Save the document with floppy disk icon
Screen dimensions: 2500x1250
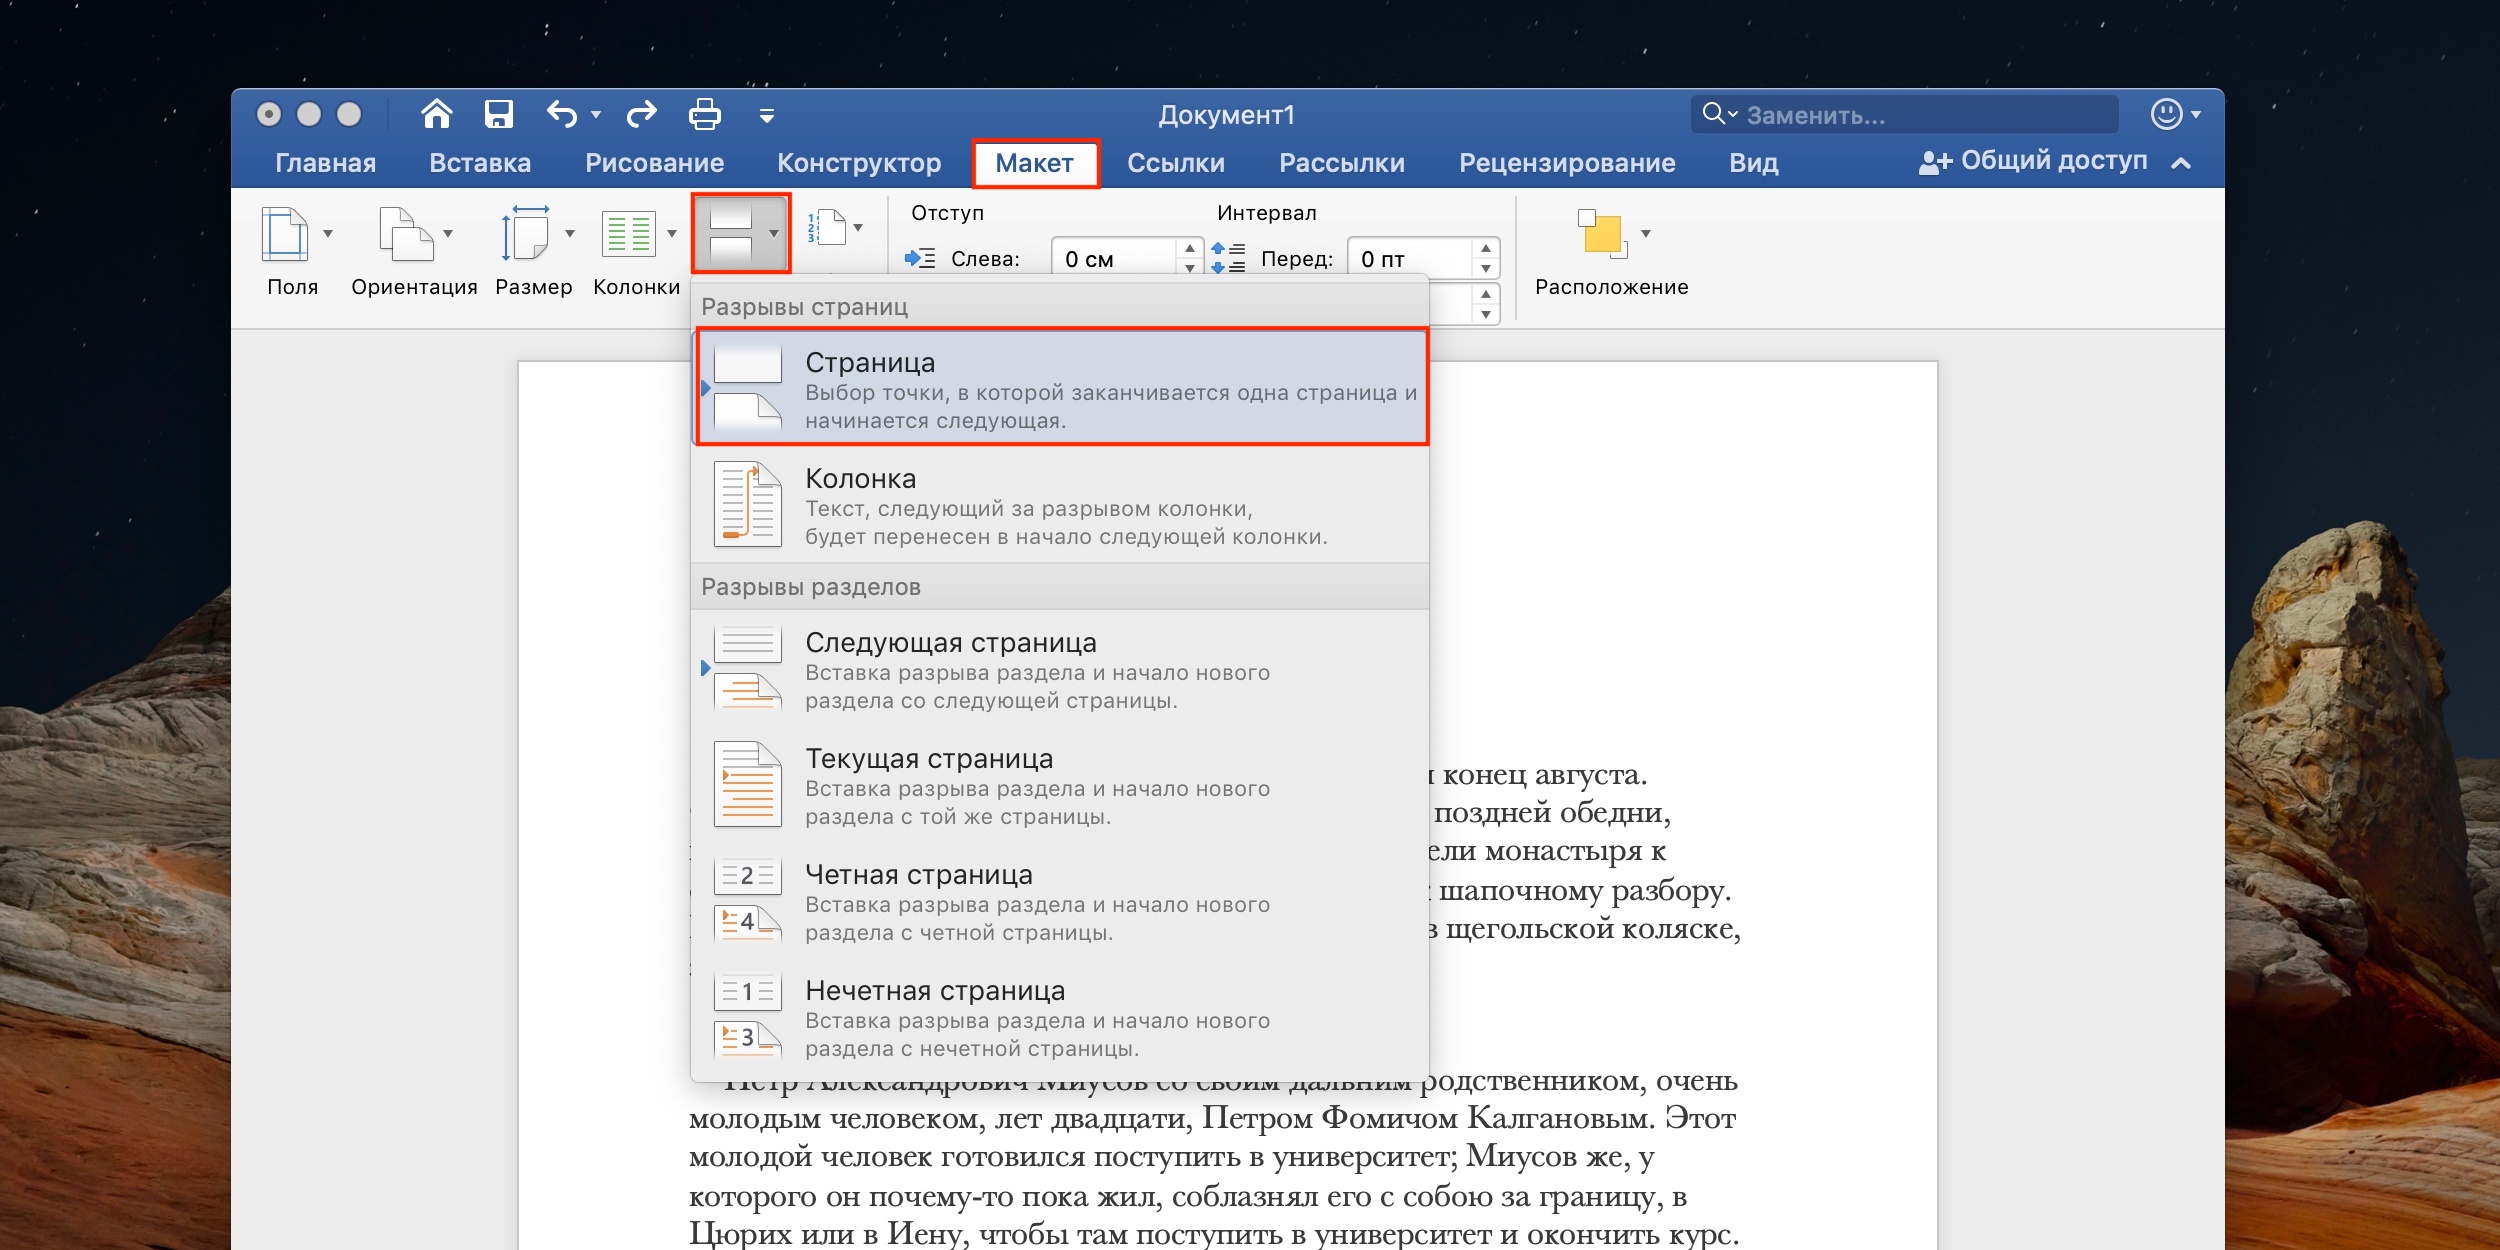(498, 114)
